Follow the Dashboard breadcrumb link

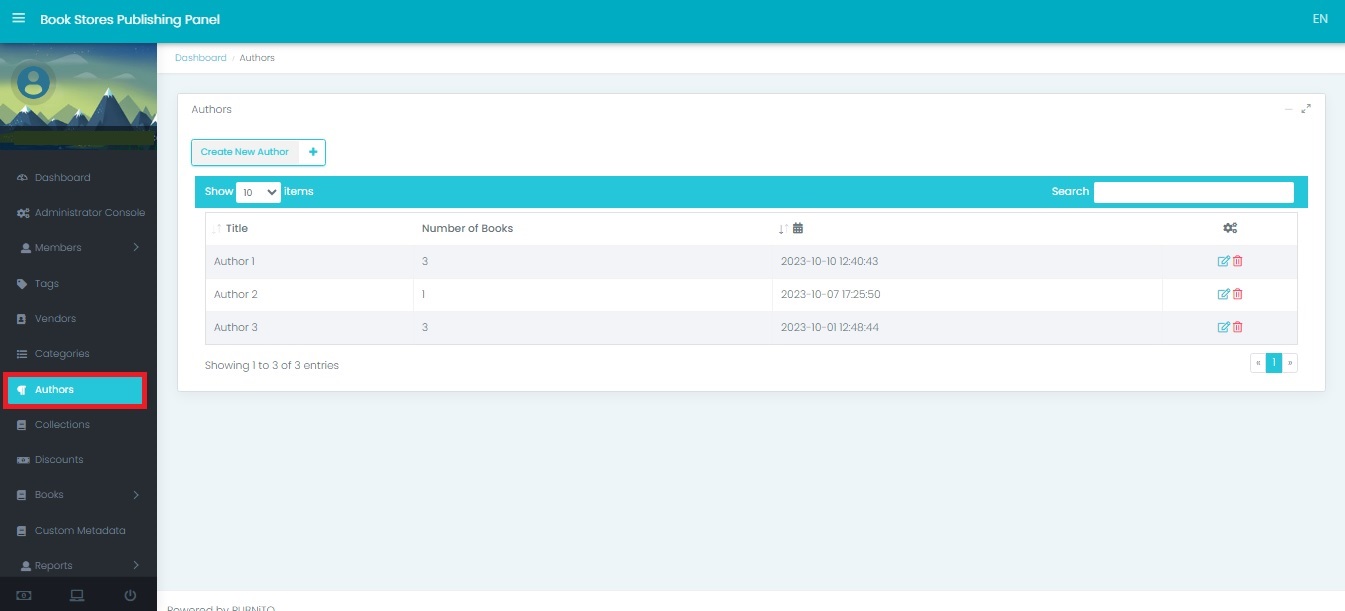[x=200, y=58]
